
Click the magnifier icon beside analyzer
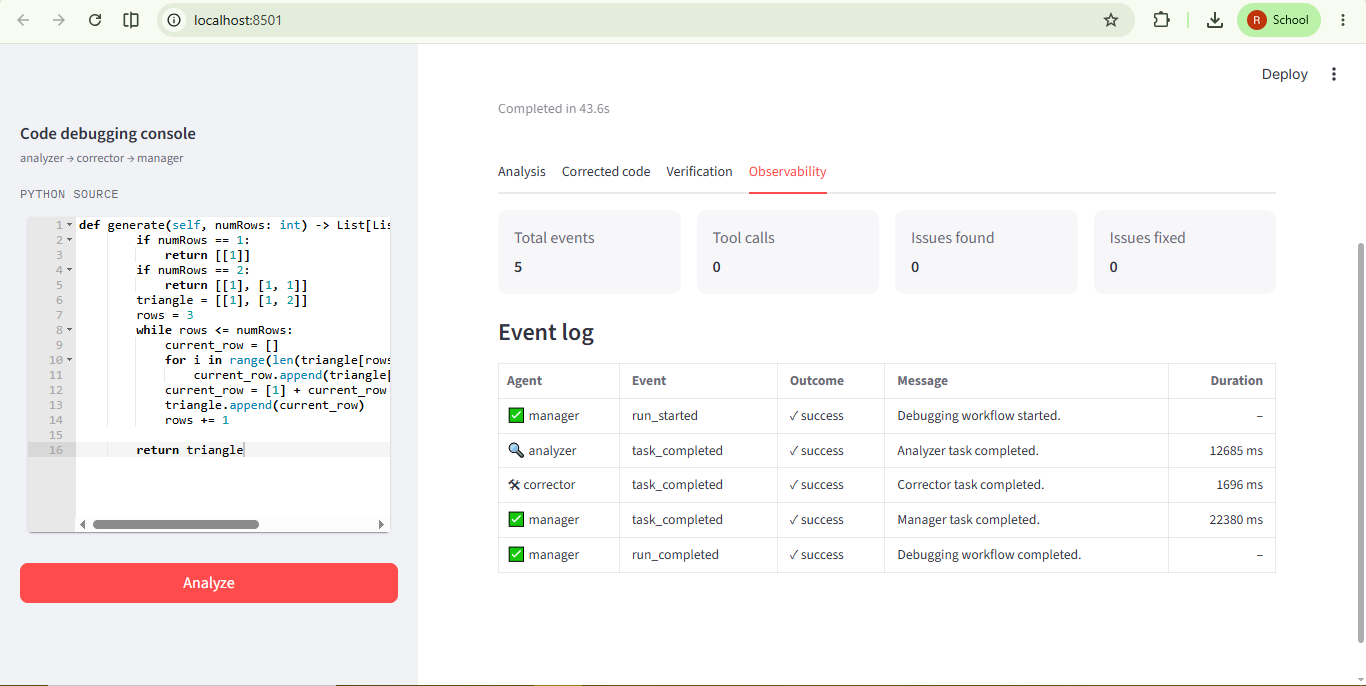click(516, 450)
